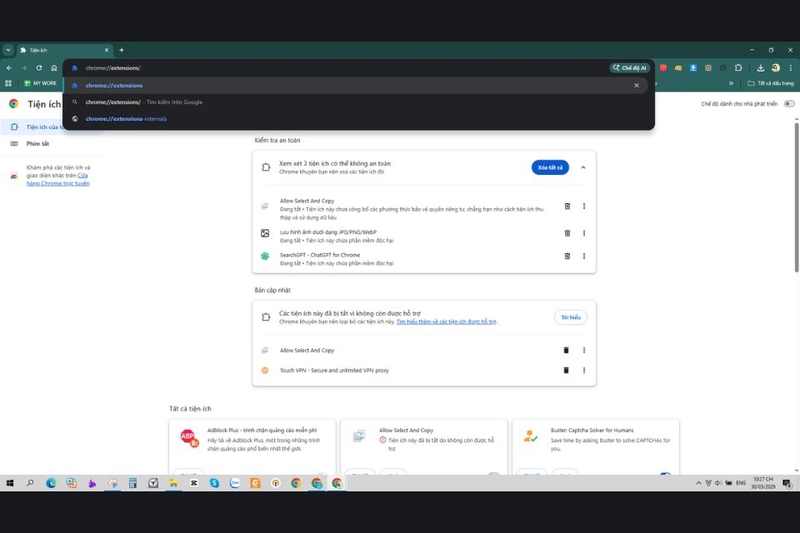Activate the Chế độ AI button in the address bar
The image size is (800, 533).
pos(630,68)
